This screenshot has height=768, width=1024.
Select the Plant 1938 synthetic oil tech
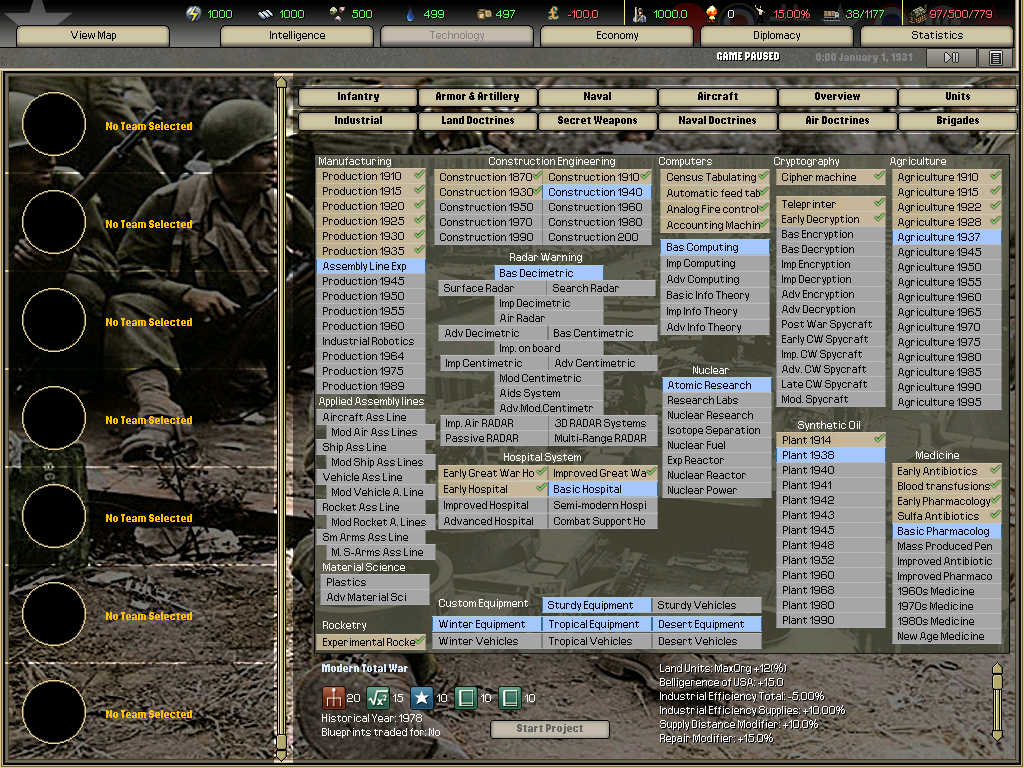(x=831, y=455)
